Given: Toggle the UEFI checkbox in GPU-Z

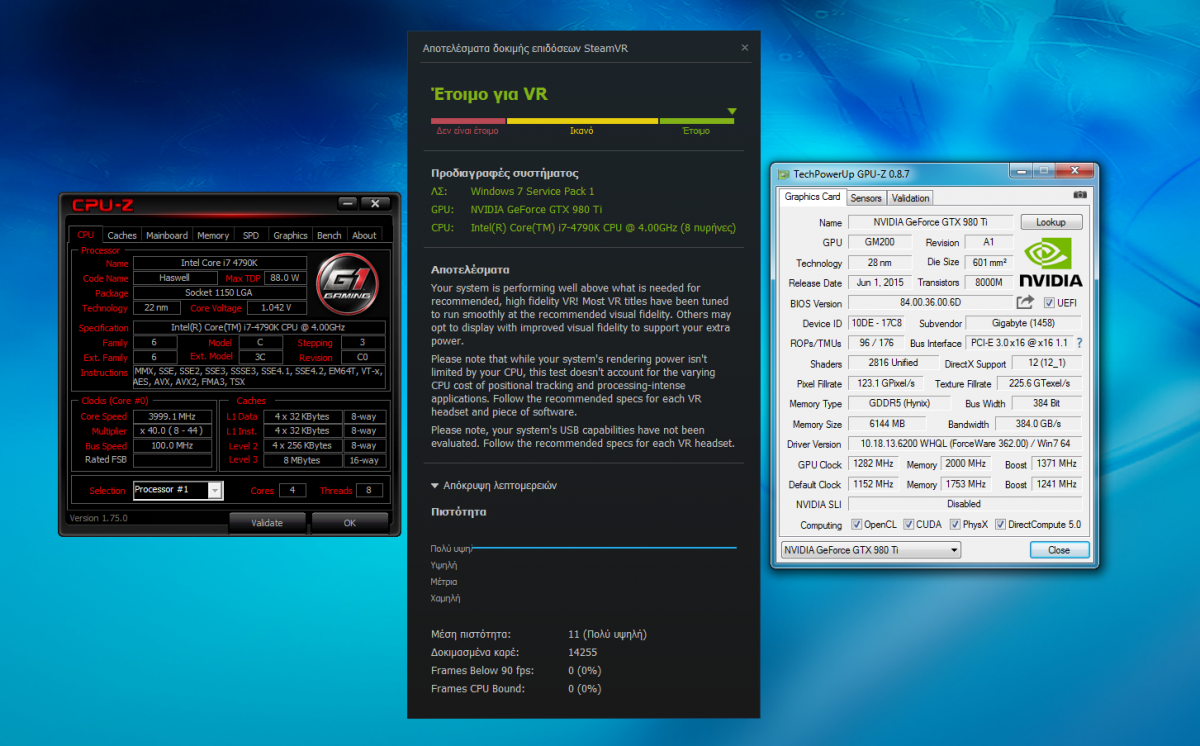Looking at the screenshot, I should 1049,303.
